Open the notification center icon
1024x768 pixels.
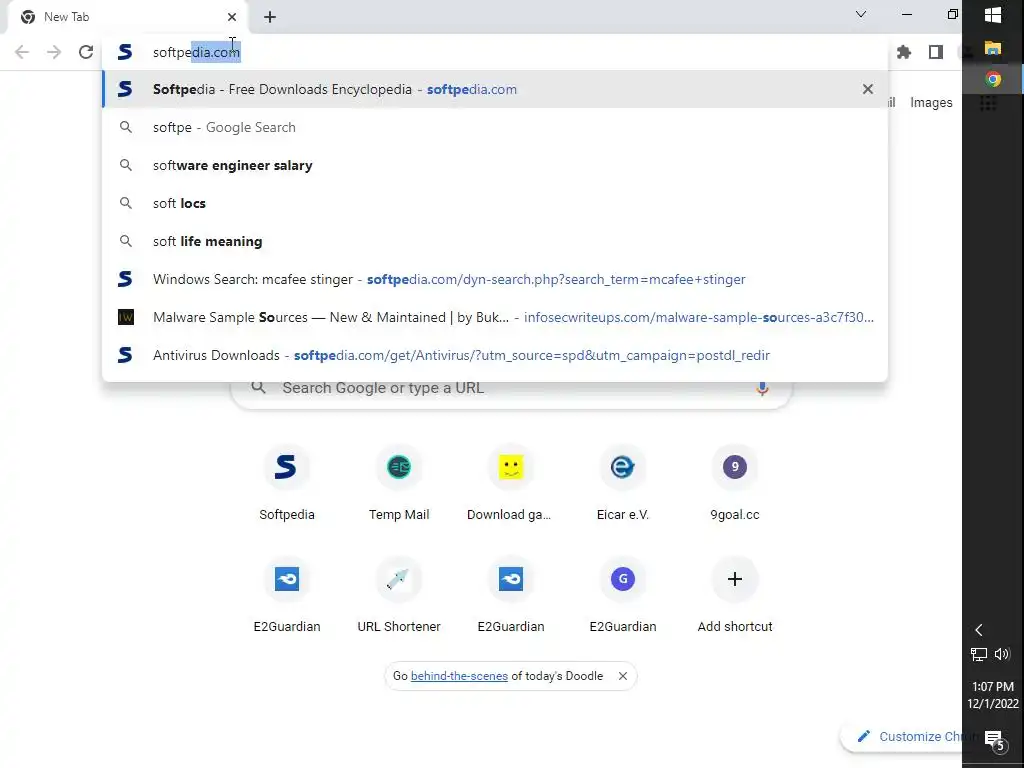(995, 740)
